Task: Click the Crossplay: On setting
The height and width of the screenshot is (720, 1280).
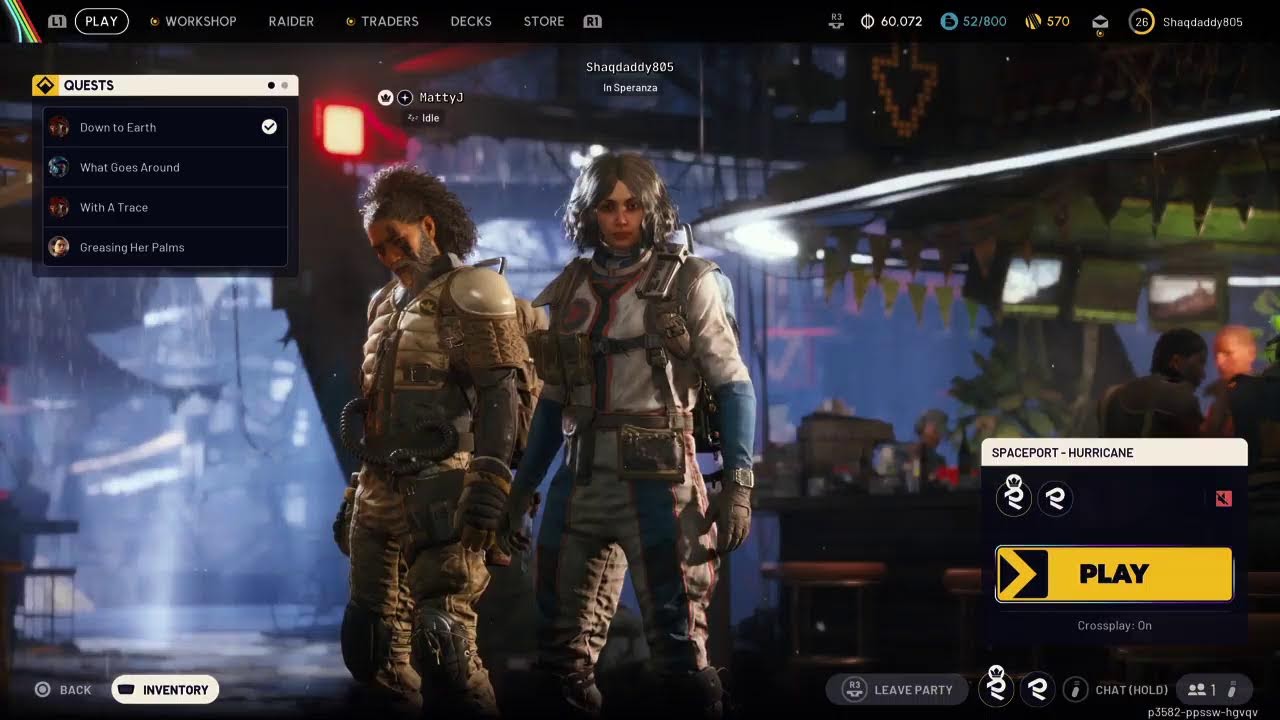Action: (x=1114, y=626)
